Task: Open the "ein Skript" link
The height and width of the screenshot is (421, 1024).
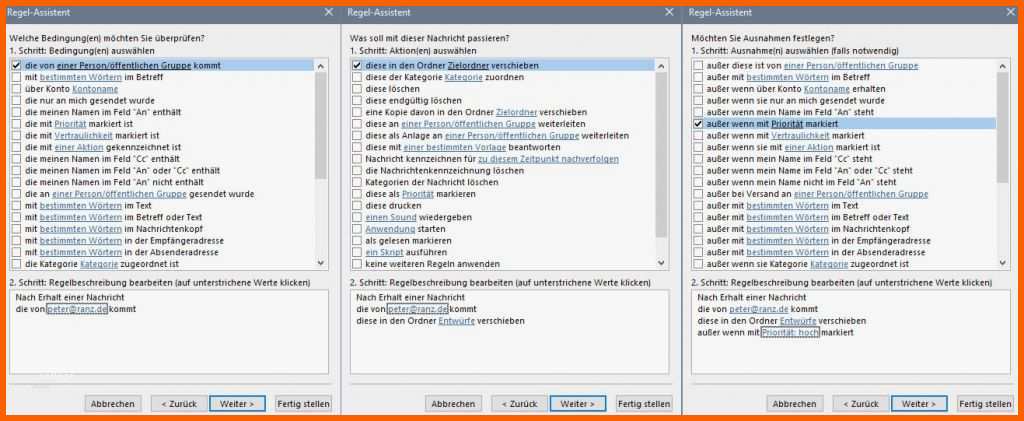Action: click(383, 252)
